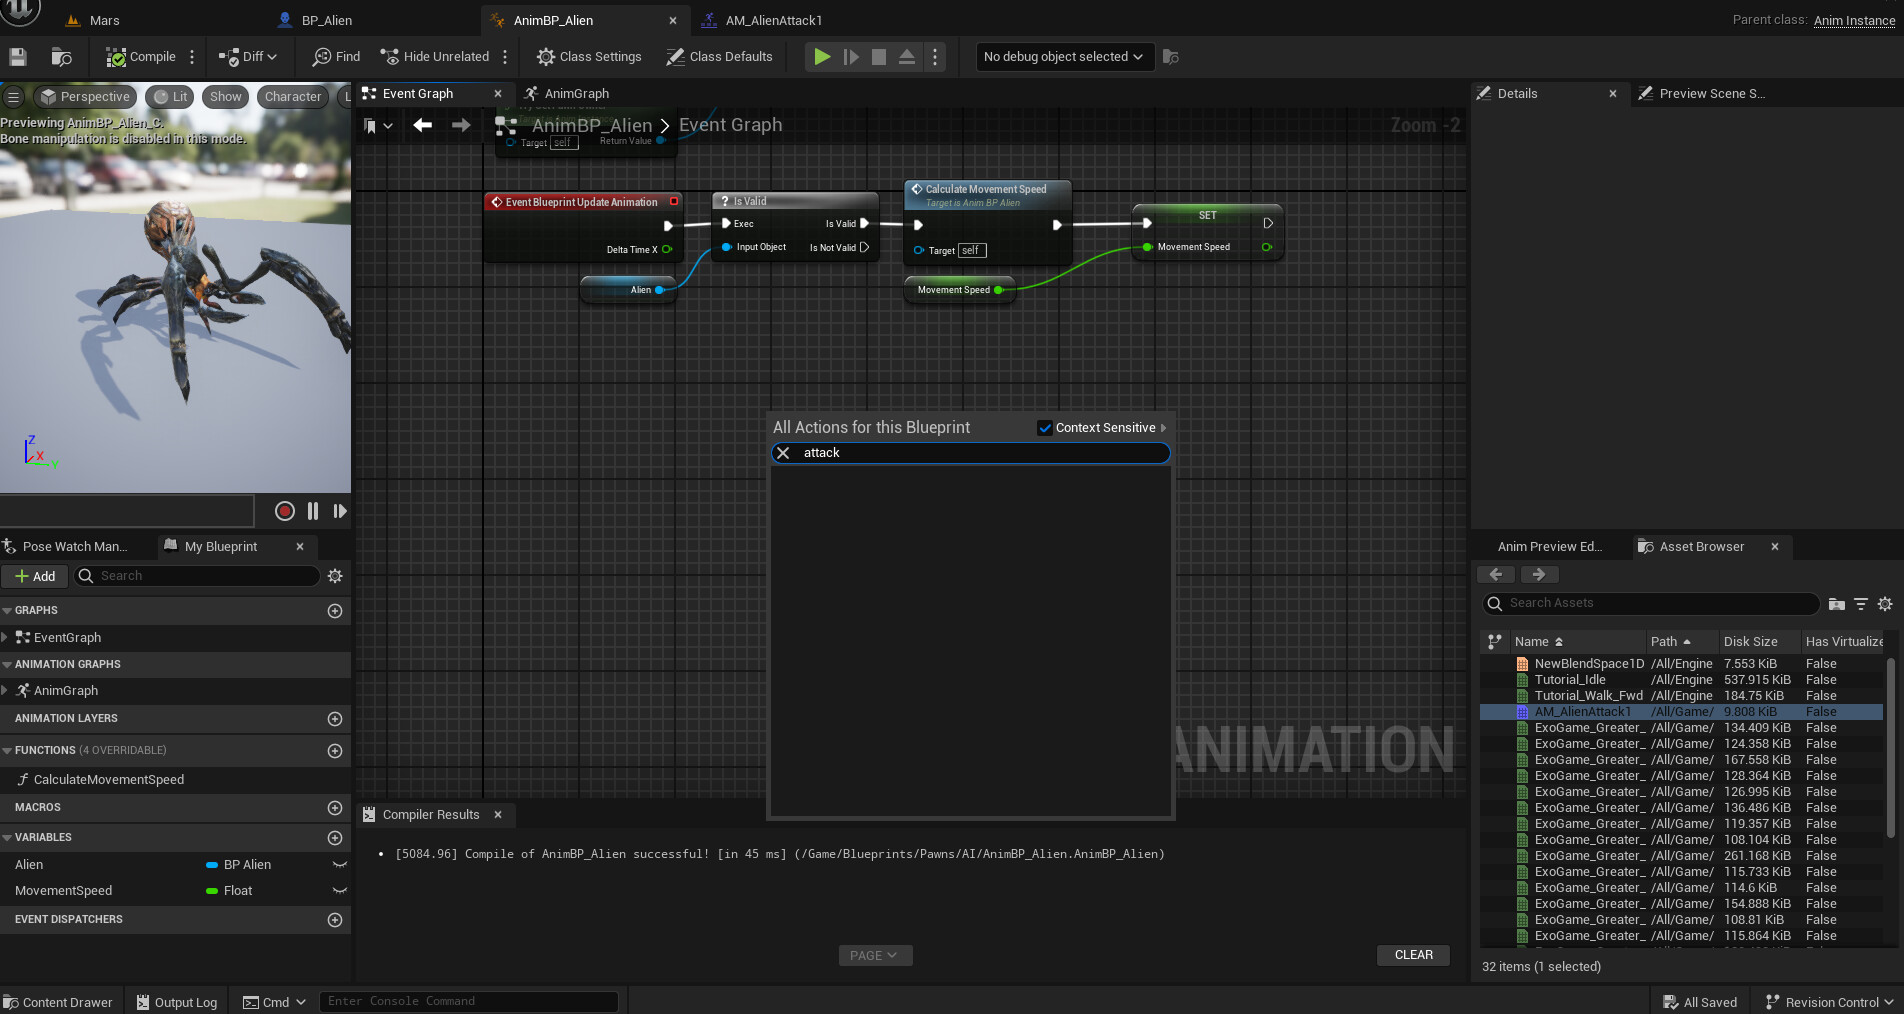This screenshot has width=1904, height=1014.
Task: Toggle the Context Sensitive checkbox
Action: [1045, 428]
